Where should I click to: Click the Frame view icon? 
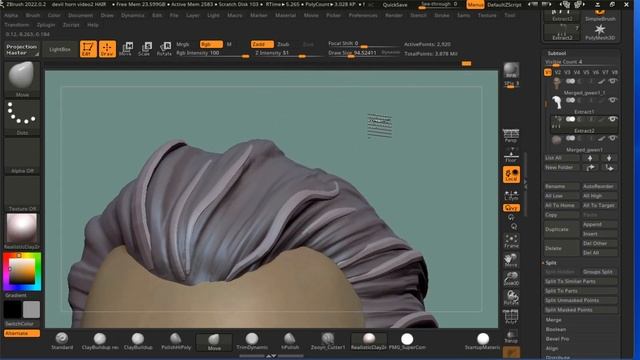511,241
